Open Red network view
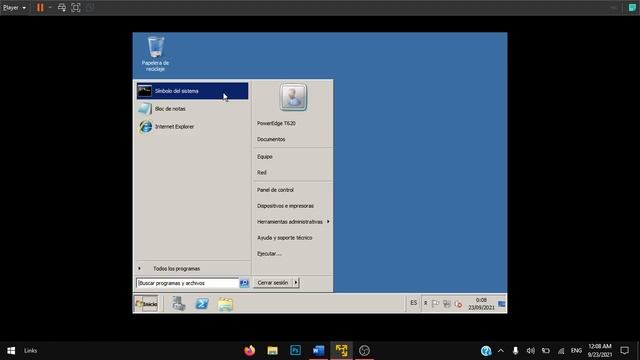 [x=262, y=173]
